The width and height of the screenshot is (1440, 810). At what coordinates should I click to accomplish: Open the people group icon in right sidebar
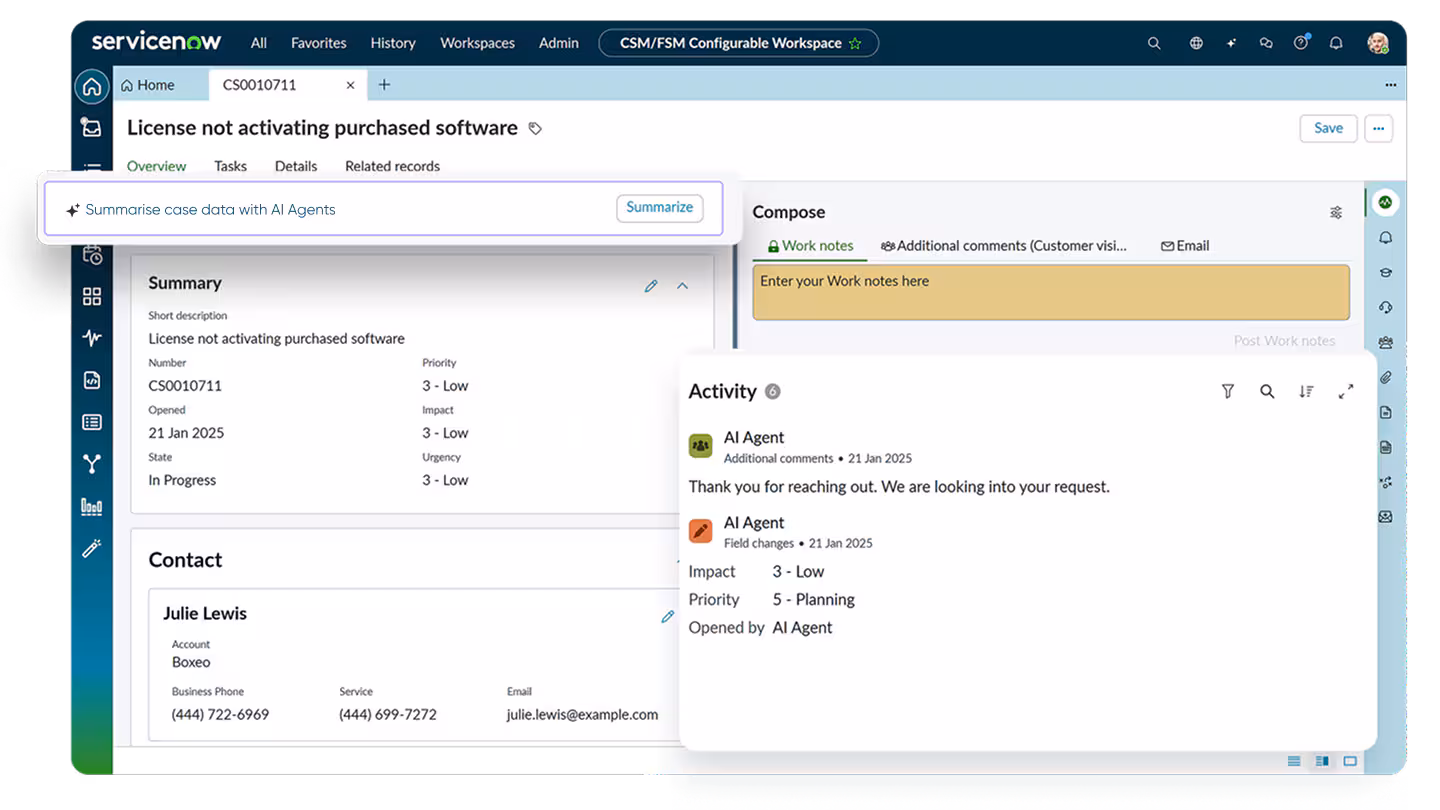1385,343
